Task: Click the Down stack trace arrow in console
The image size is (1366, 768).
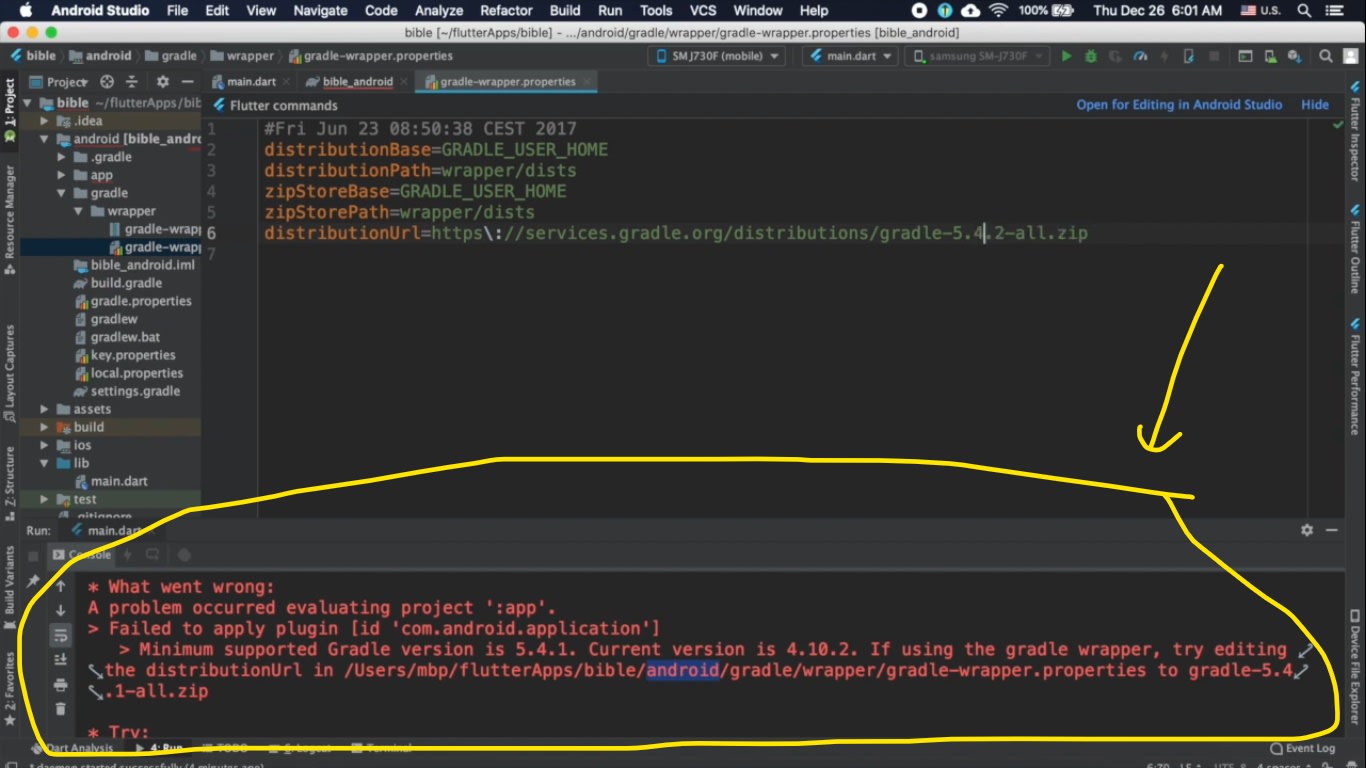Action: 60,610
